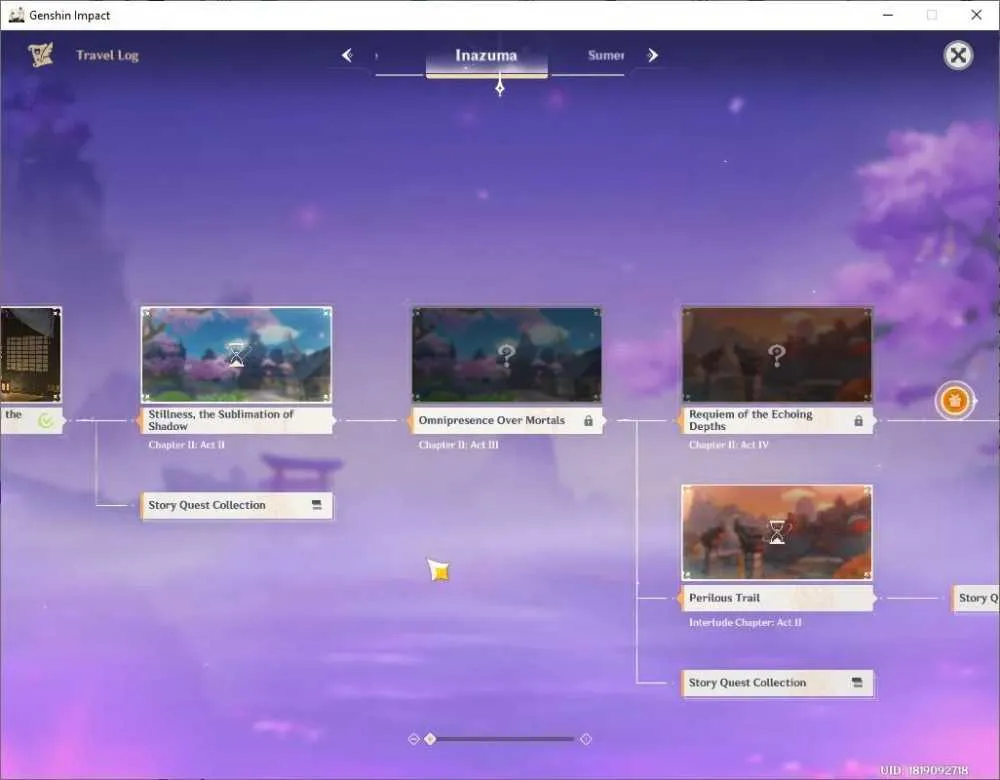The image size is (1000, 780).
Task: Click the icon on the Story Quest Collection under Perilous Trail
Action: click(x=857, y=683)
